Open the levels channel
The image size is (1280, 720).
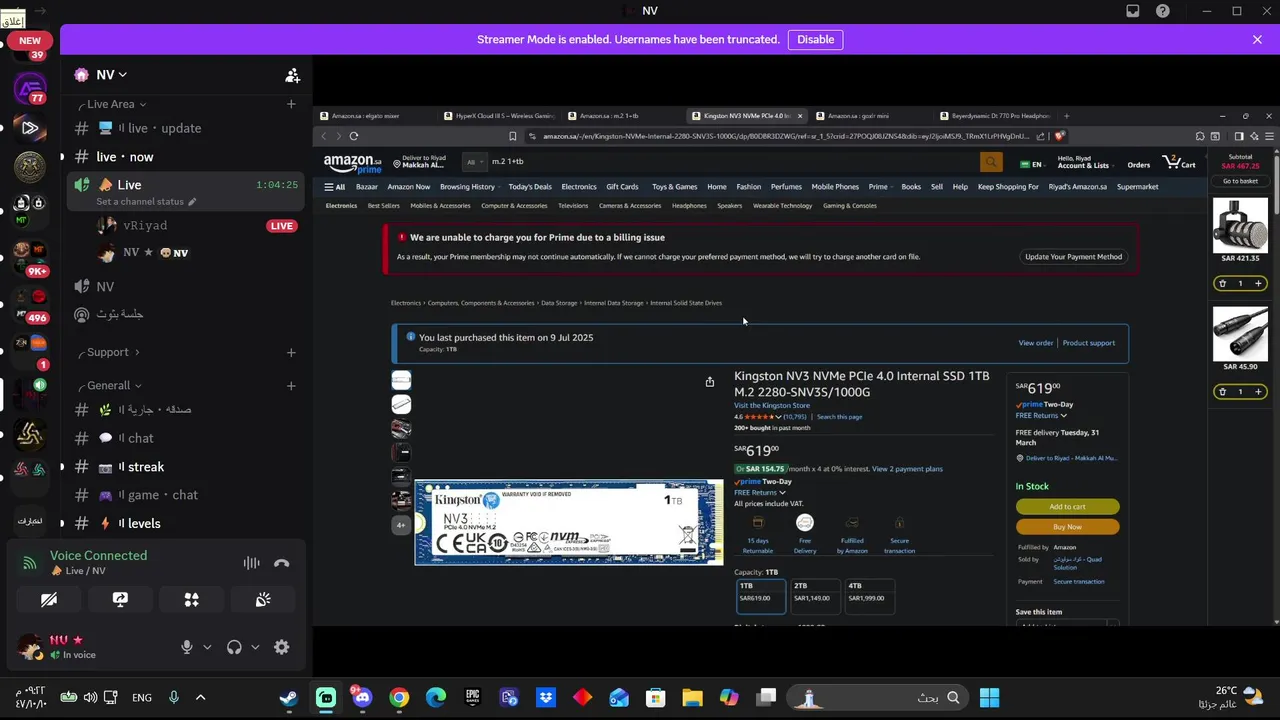click(186, 523)
